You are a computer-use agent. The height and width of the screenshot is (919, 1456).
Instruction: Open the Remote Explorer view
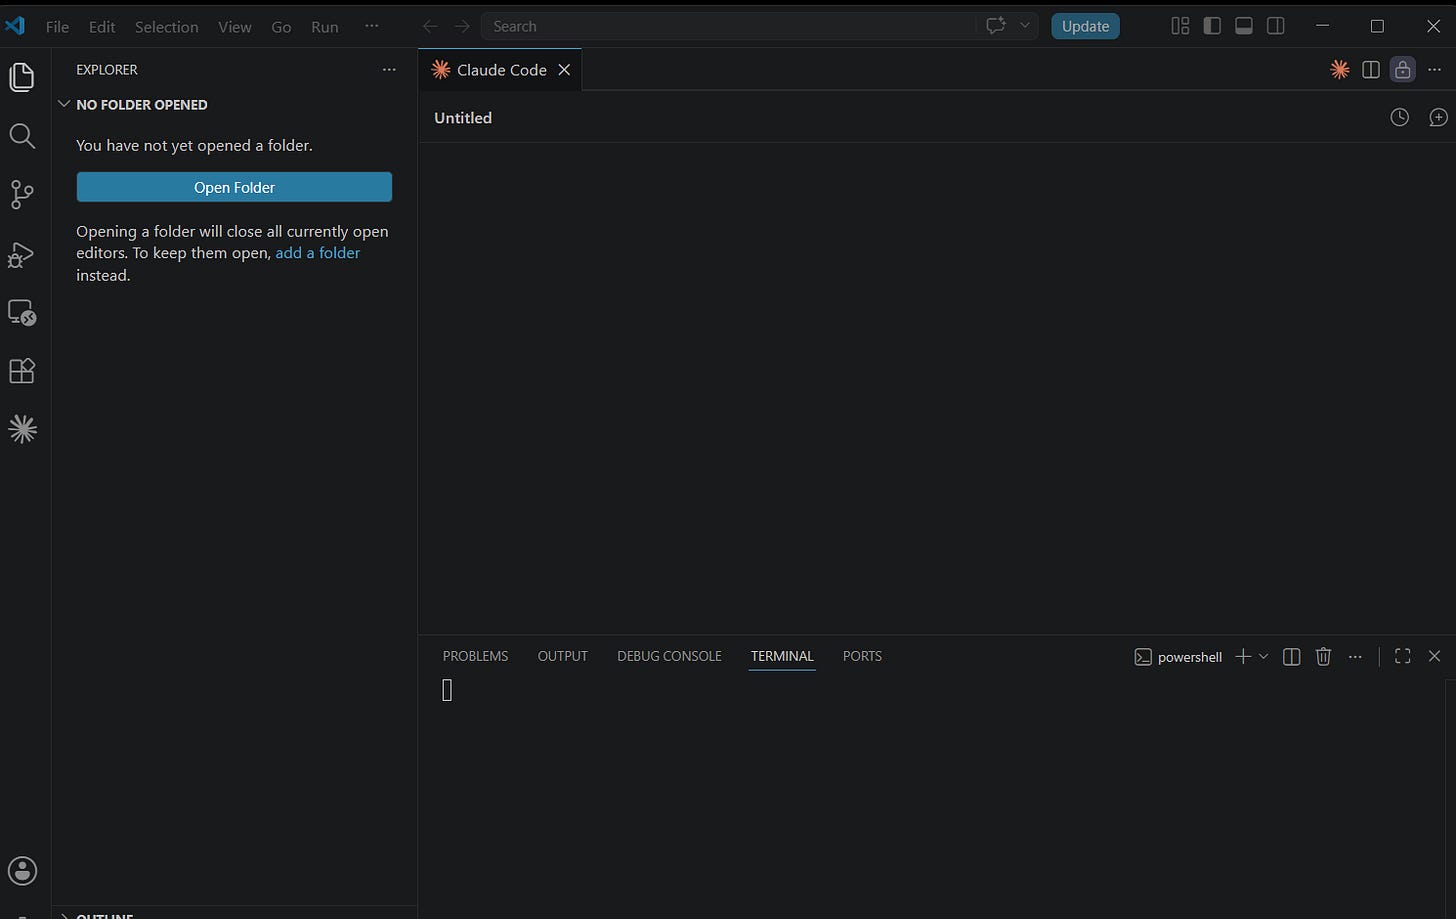click(22, 313)
